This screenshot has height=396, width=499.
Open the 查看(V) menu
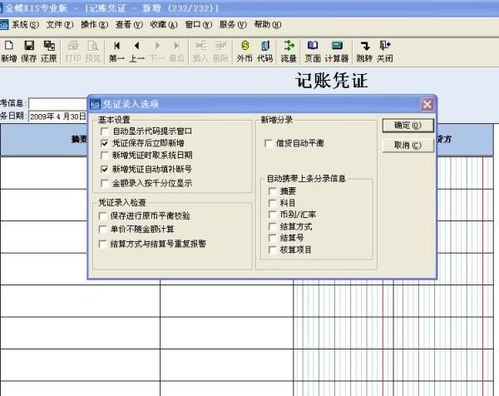(x=129, y=25)
